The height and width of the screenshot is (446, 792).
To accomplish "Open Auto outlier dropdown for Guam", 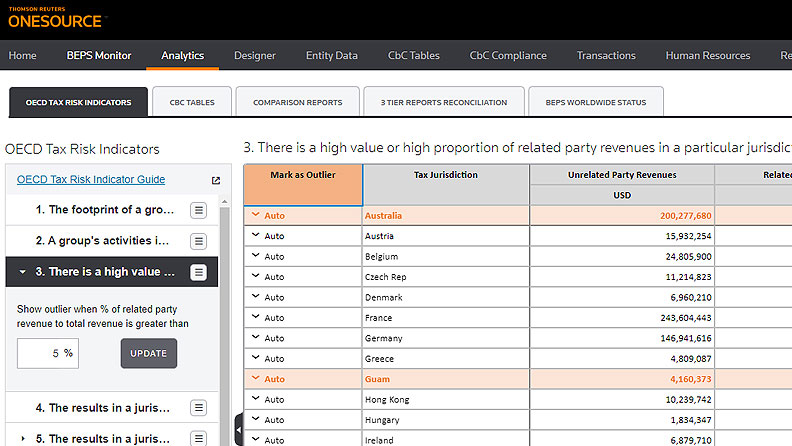I will click(x=256, y=379).
